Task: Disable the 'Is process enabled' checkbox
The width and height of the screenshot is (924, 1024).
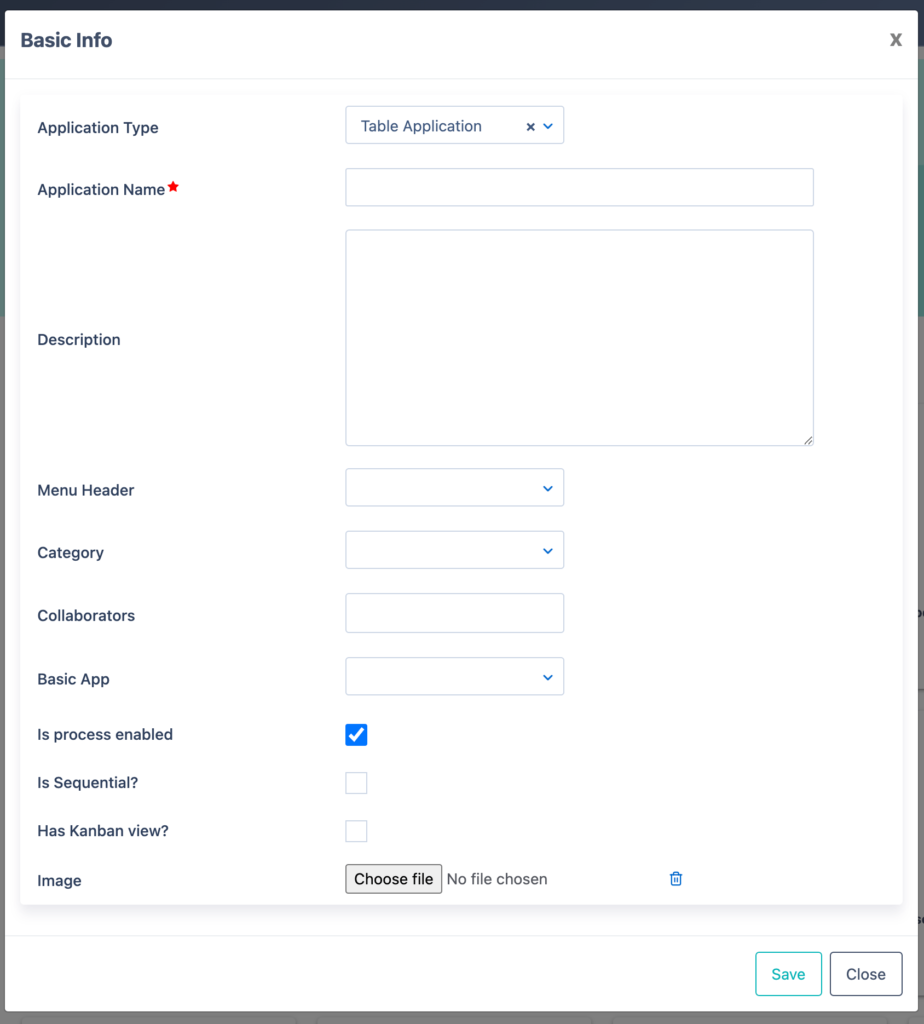Action: [356, 734]
